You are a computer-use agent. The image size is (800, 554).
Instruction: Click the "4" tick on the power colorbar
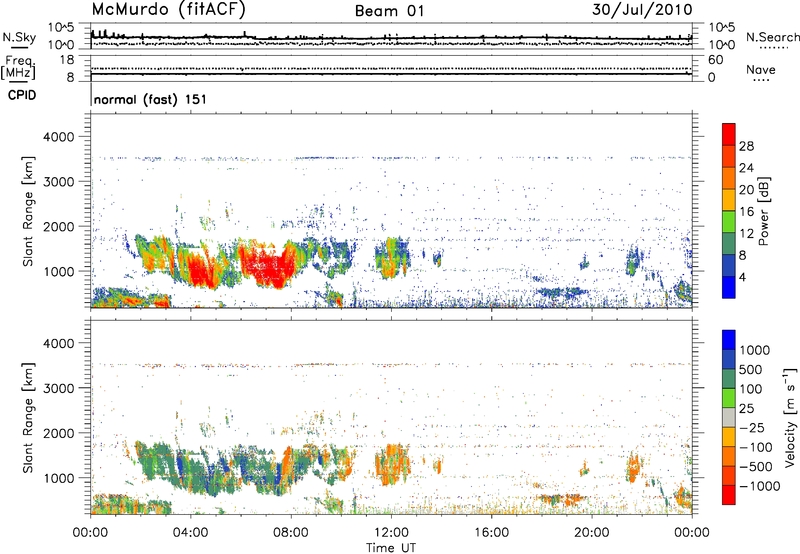pyautogui.click(x=742, y=277)
